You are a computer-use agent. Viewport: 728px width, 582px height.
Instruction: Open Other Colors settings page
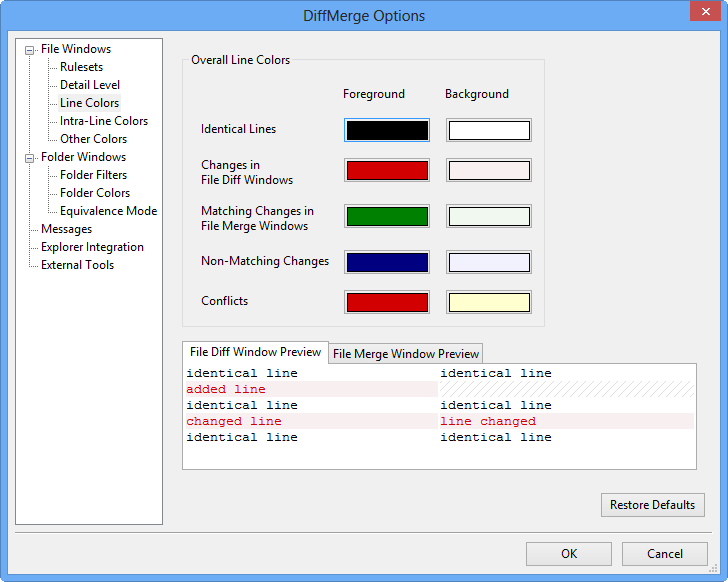point(93,139)
